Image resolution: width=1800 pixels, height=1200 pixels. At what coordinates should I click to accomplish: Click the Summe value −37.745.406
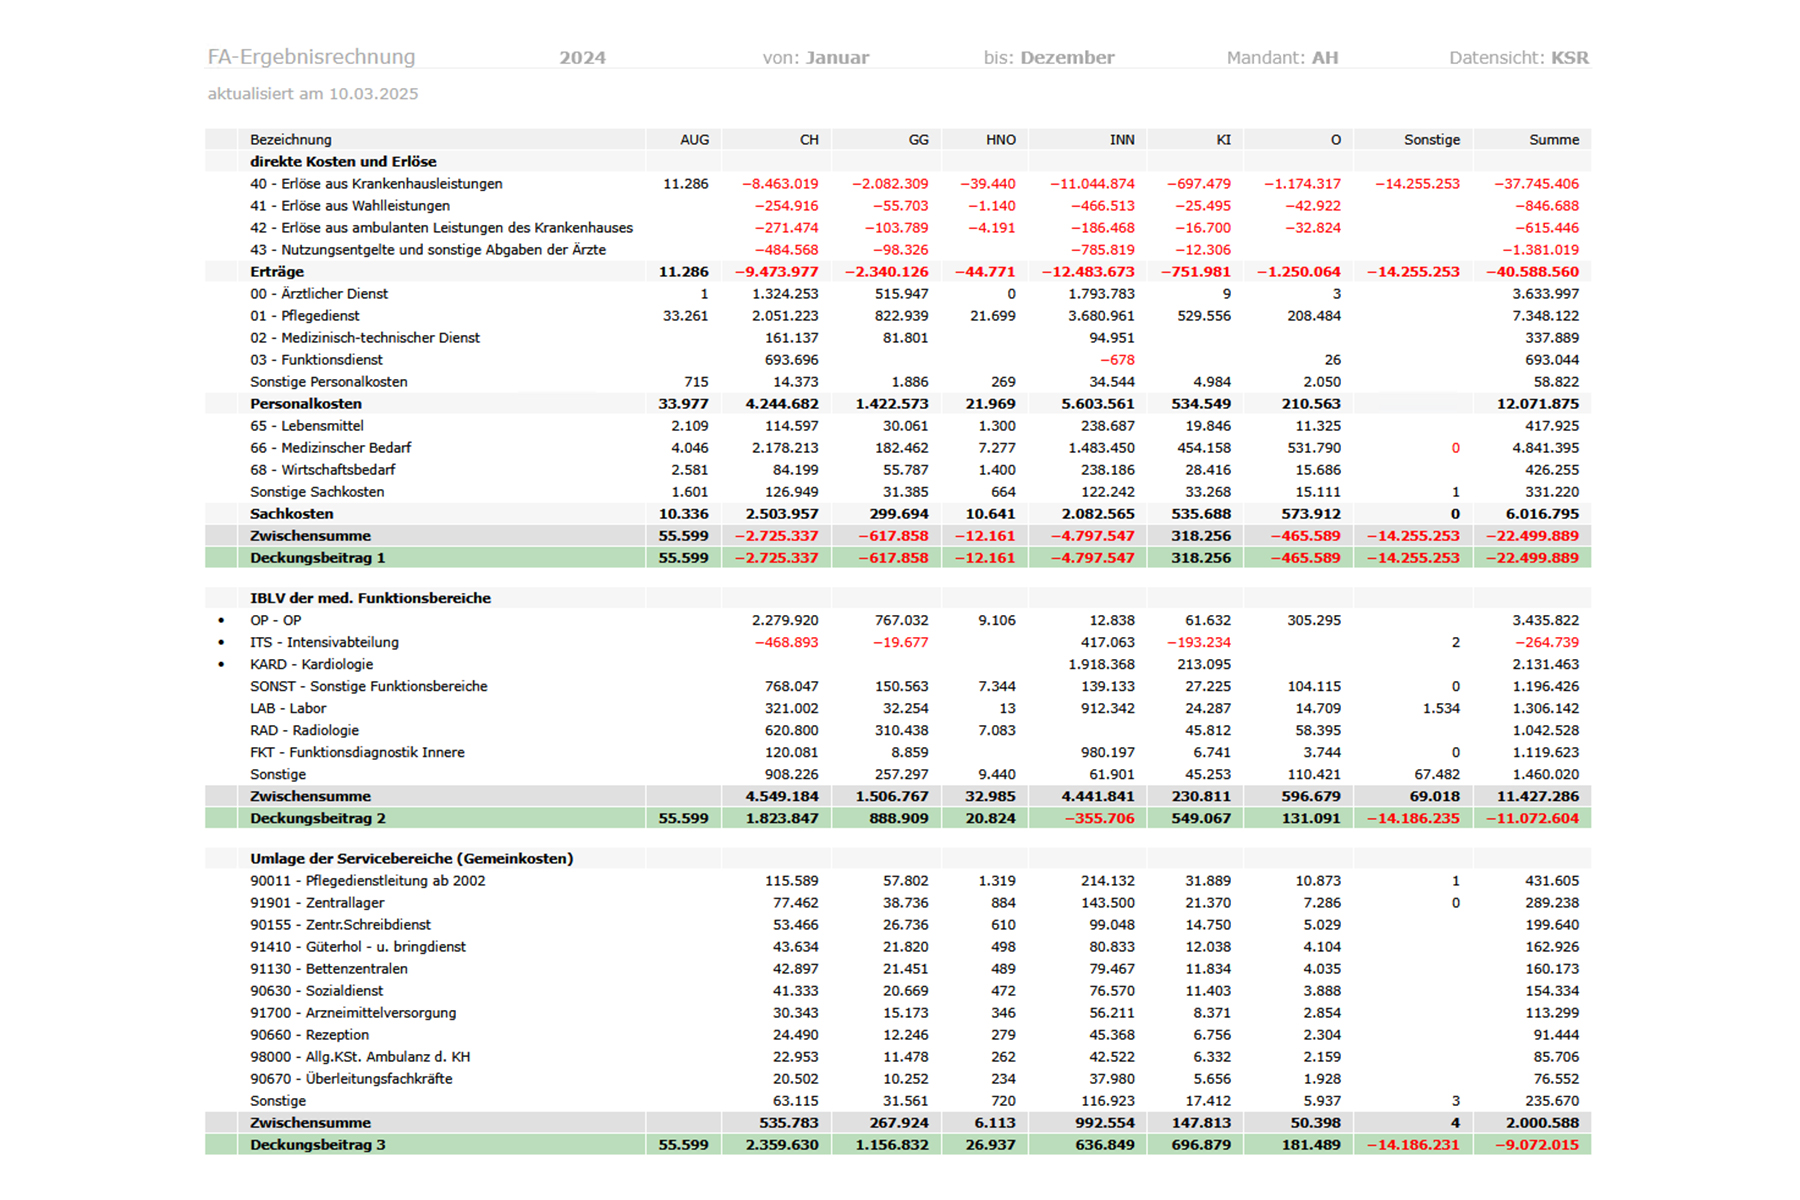(1537, 184)
